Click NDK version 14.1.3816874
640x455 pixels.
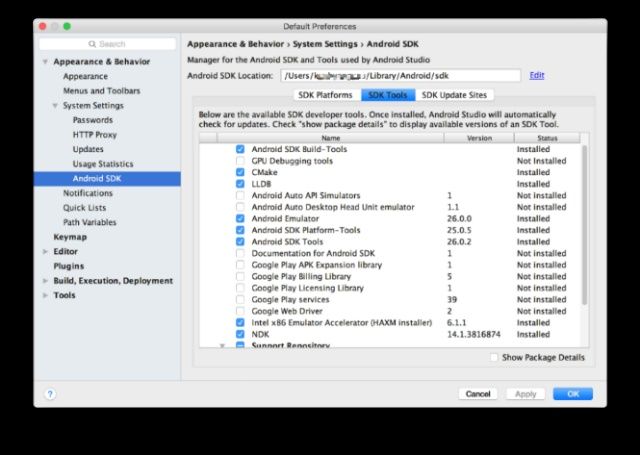(x=474, y=334)
